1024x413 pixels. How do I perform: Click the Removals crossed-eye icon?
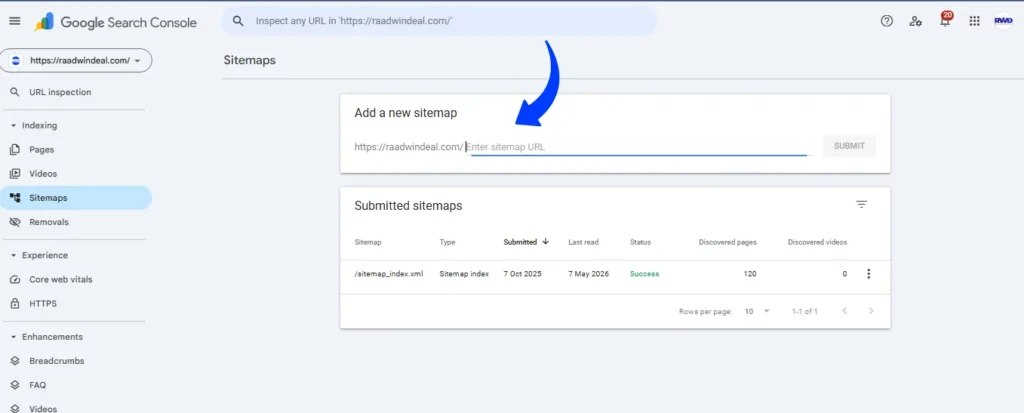15,222
